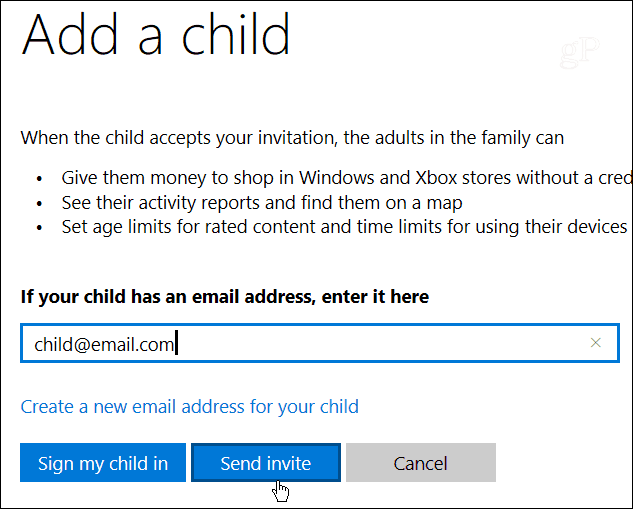Cancel adding a child
Screen dimensions: 633x509
point(421,463)
